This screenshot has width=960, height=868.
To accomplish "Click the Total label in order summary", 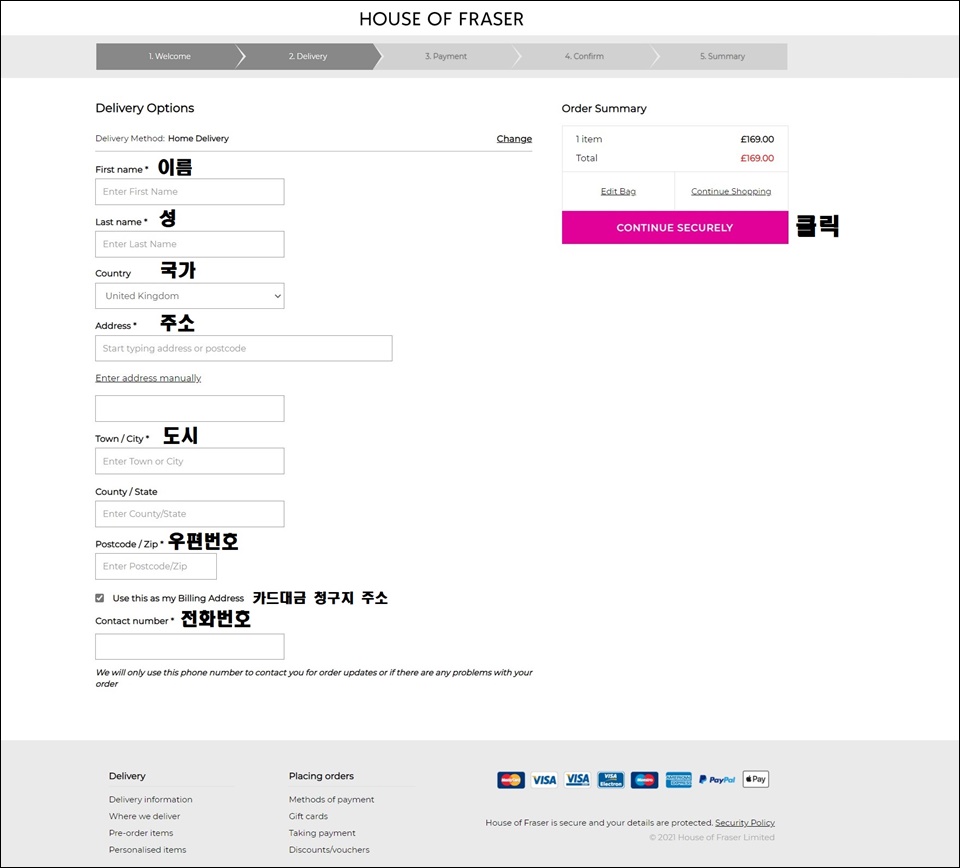I will [587, 158].
